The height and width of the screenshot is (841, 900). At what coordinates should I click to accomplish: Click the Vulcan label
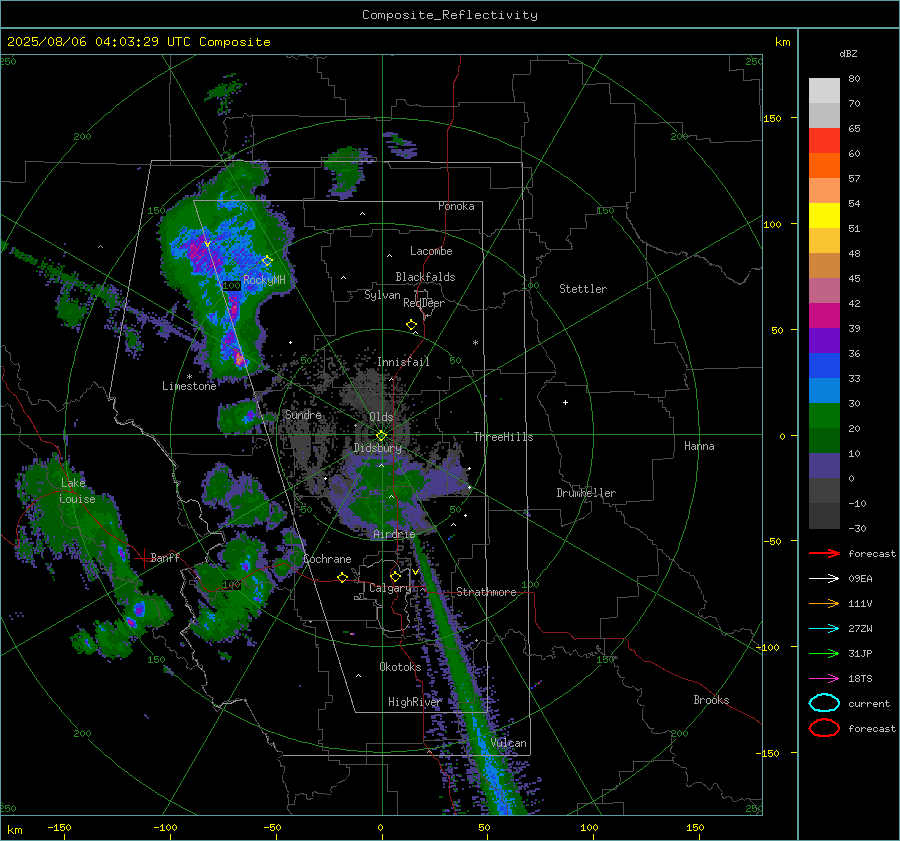coord(508,743)
